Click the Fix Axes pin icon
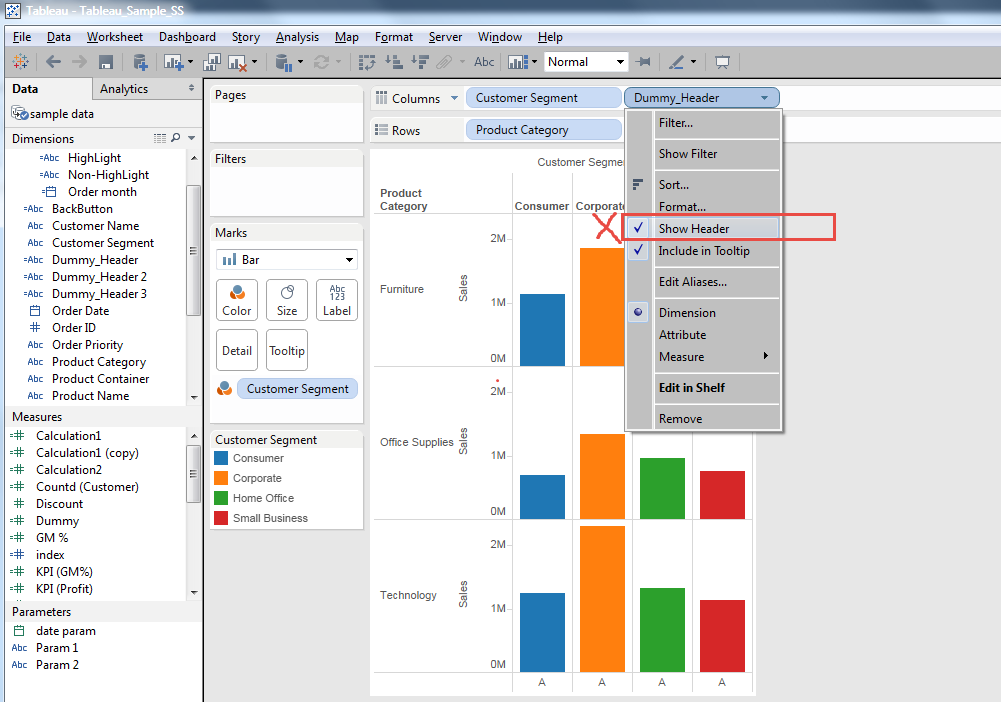 [644, 62]
